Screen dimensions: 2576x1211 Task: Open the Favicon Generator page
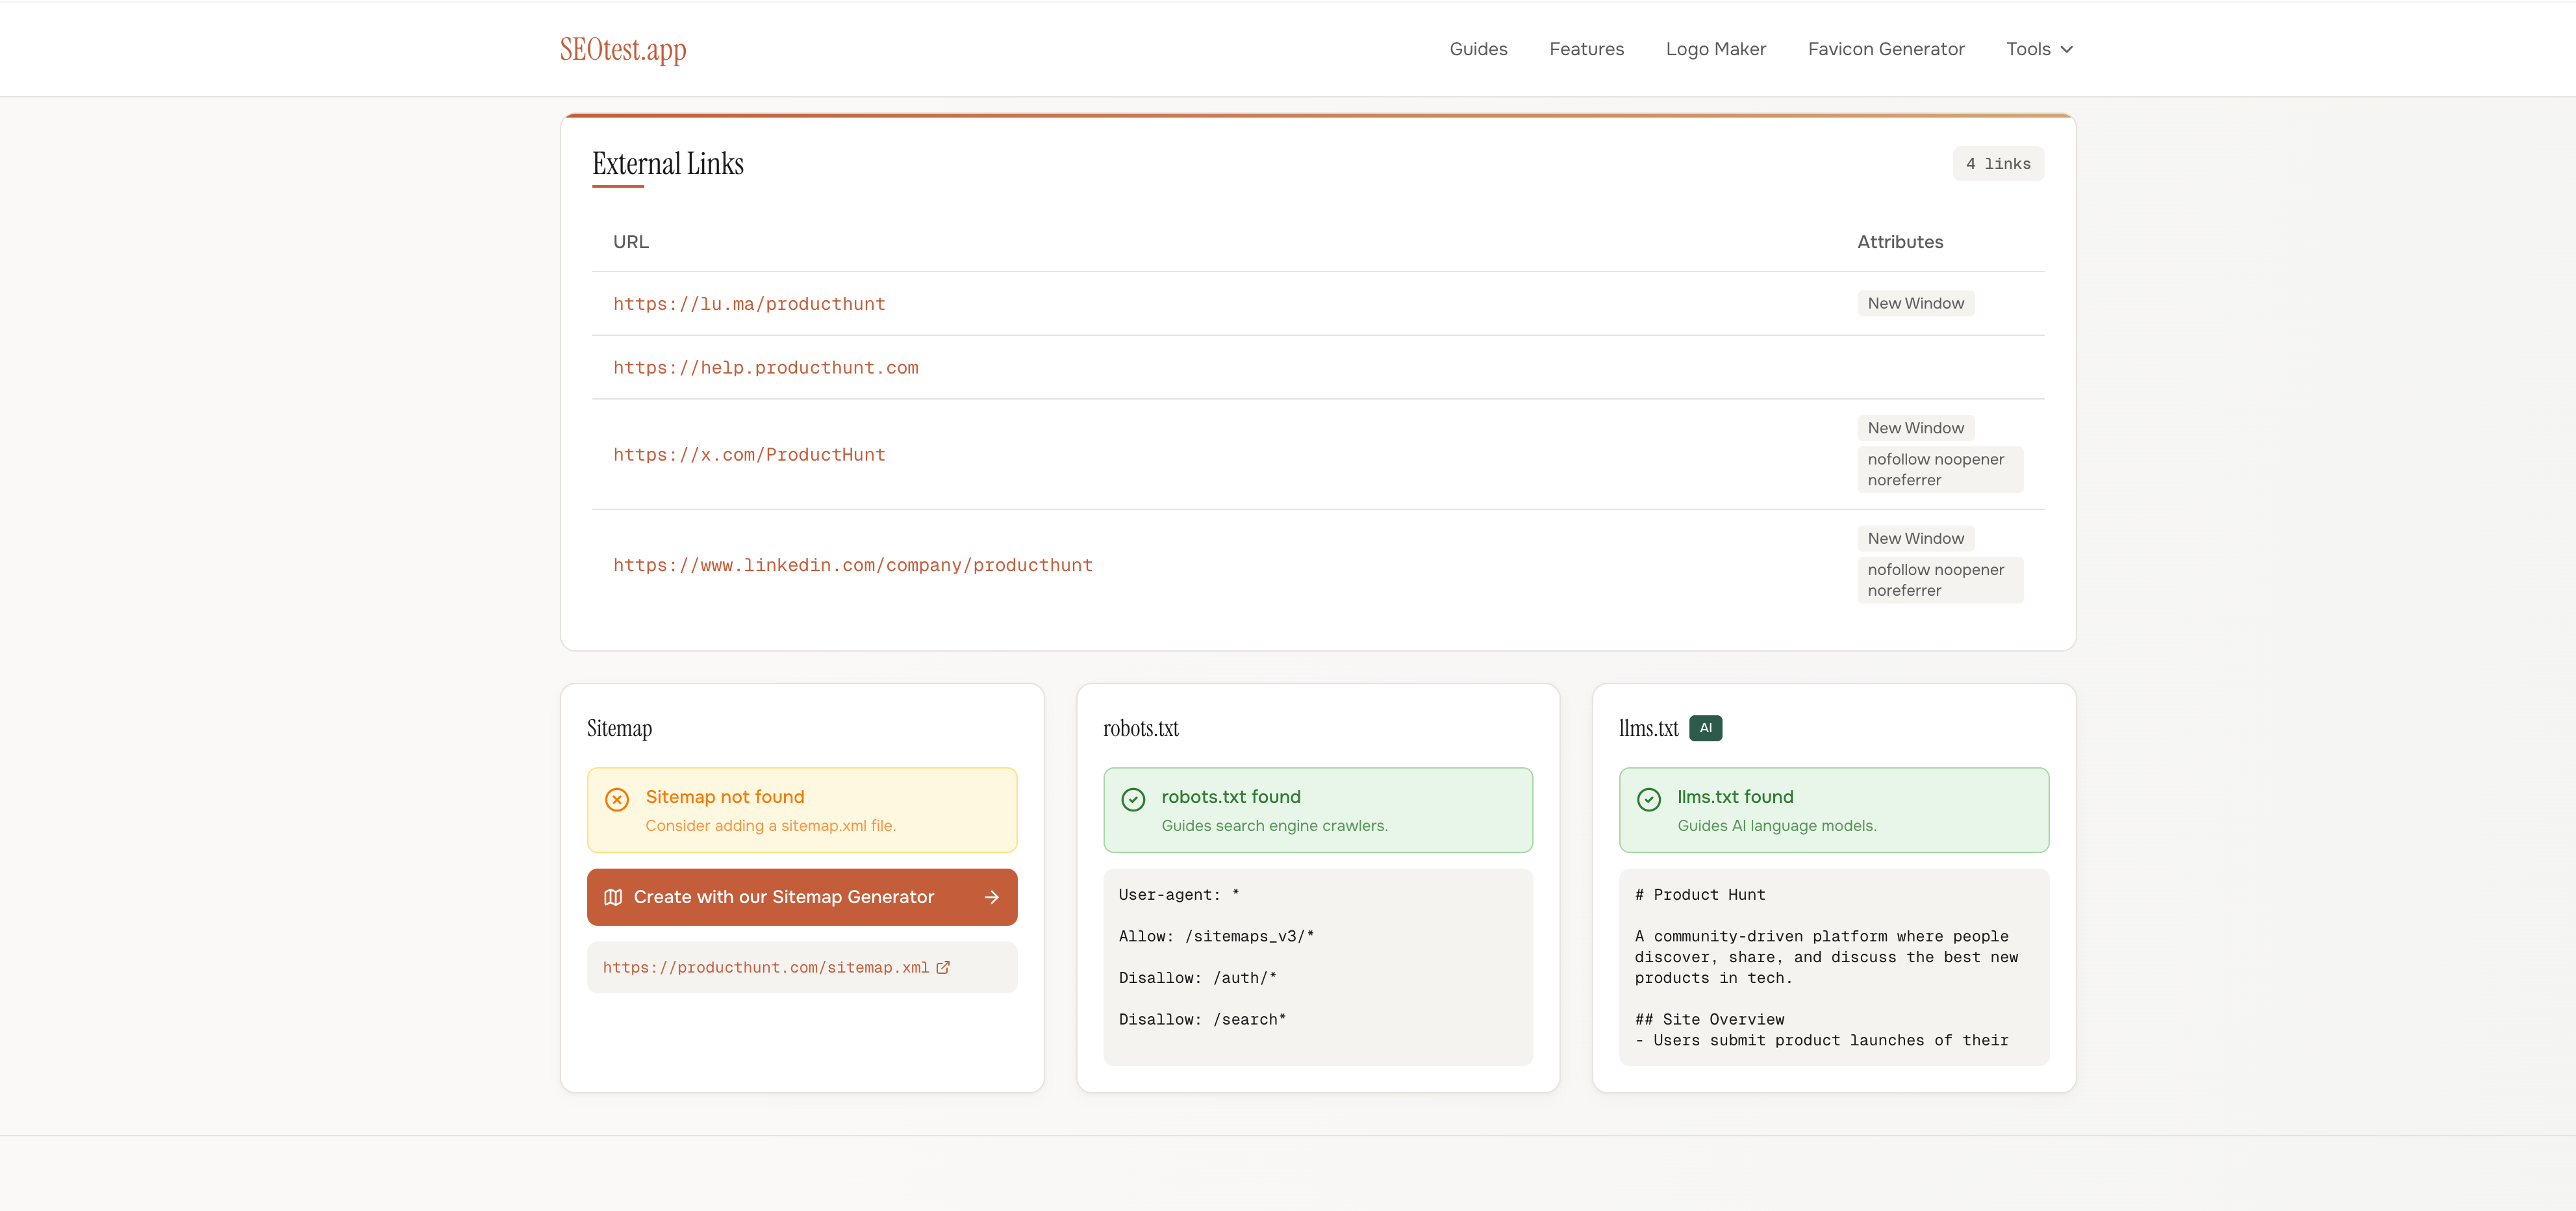click(1886, 48)
